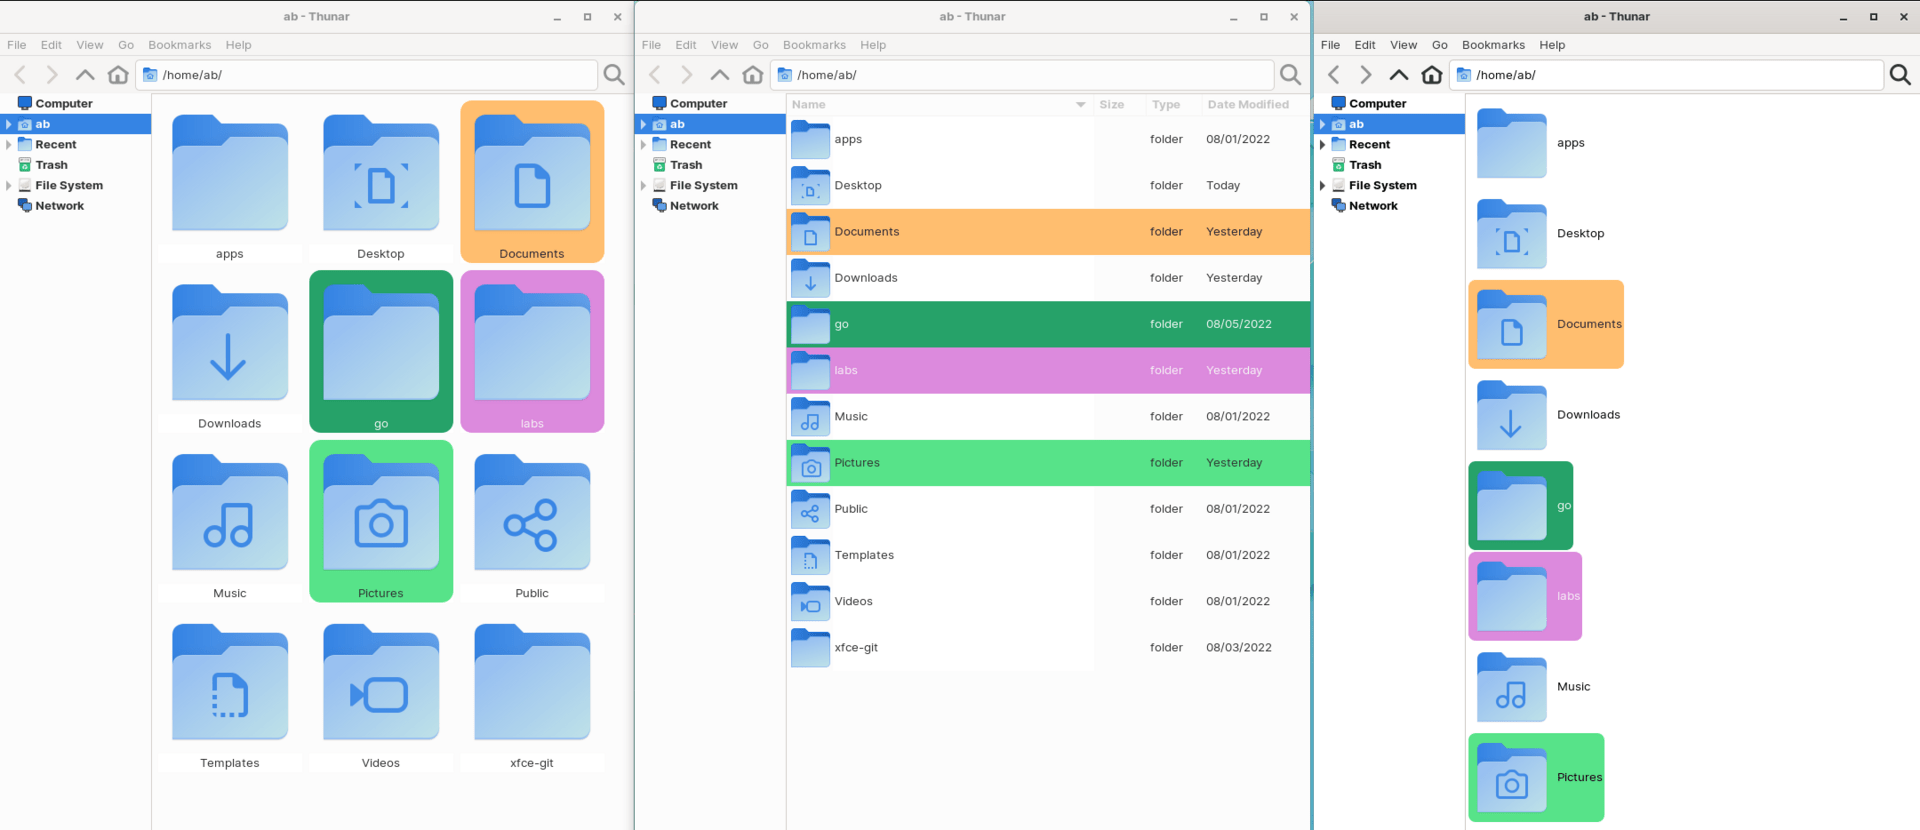Select the Music folder icon in right window
Screen dimensions: 1920x830
click(1511, 687)
